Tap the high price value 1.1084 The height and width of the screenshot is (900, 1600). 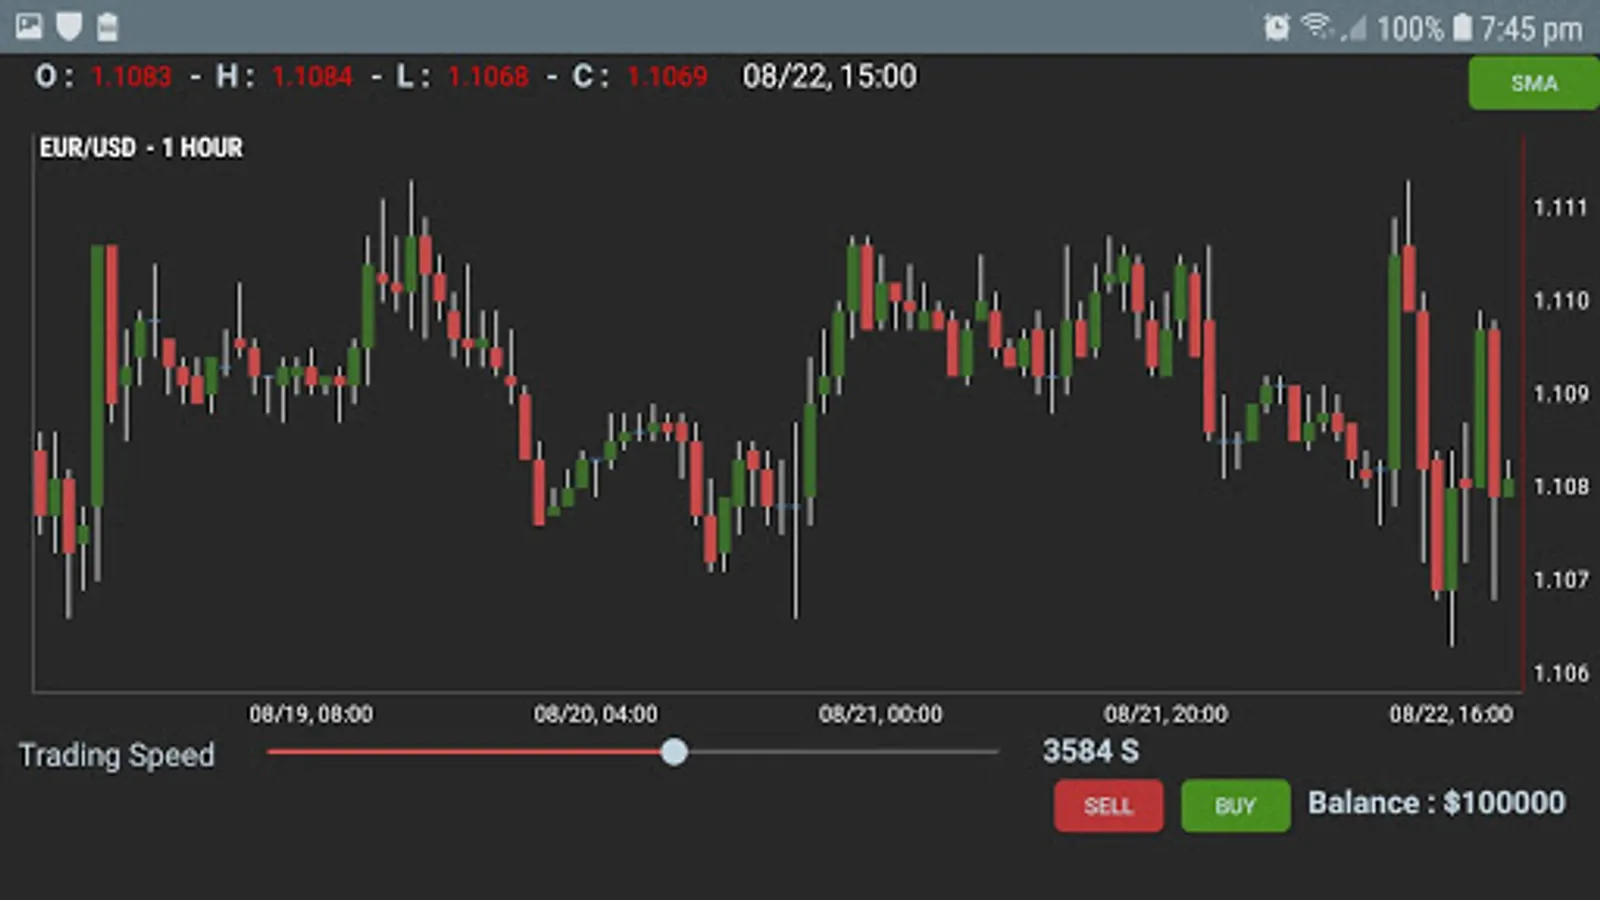[x=312, y=77]
